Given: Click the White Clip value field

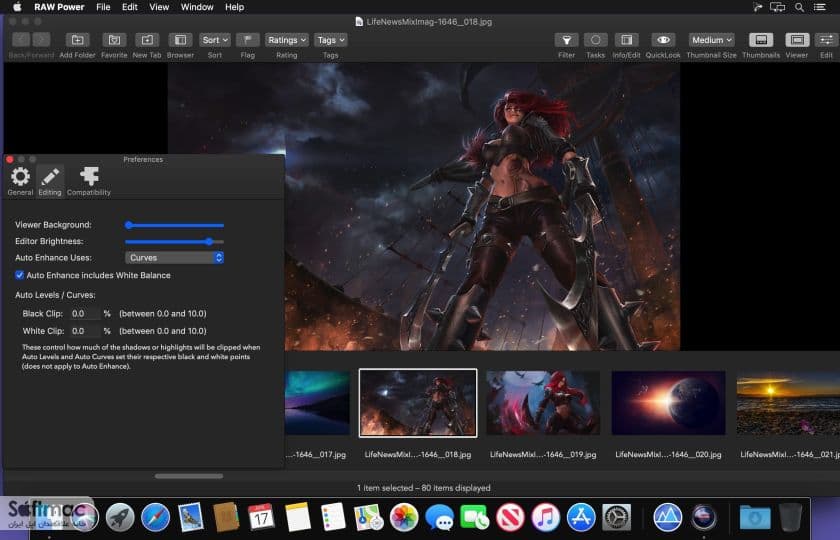Looking at the screenshot, I should pyautogui.click(x=85, y=331).
